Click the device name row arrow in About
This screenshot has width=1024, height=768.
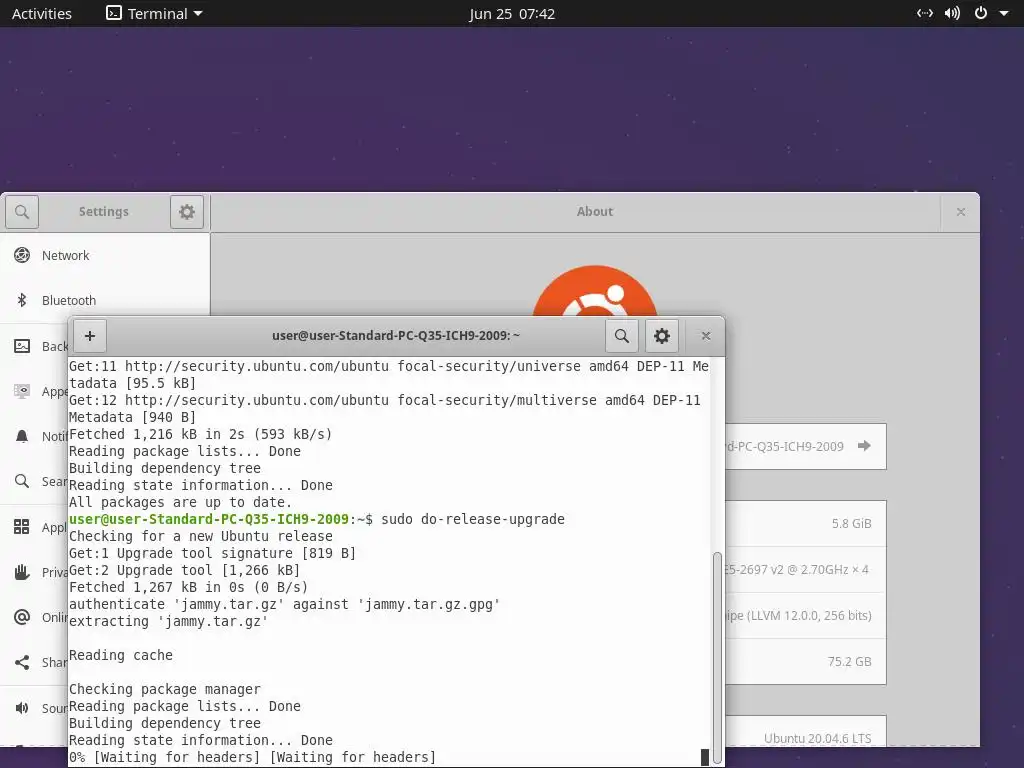click(x=864, y=446)
